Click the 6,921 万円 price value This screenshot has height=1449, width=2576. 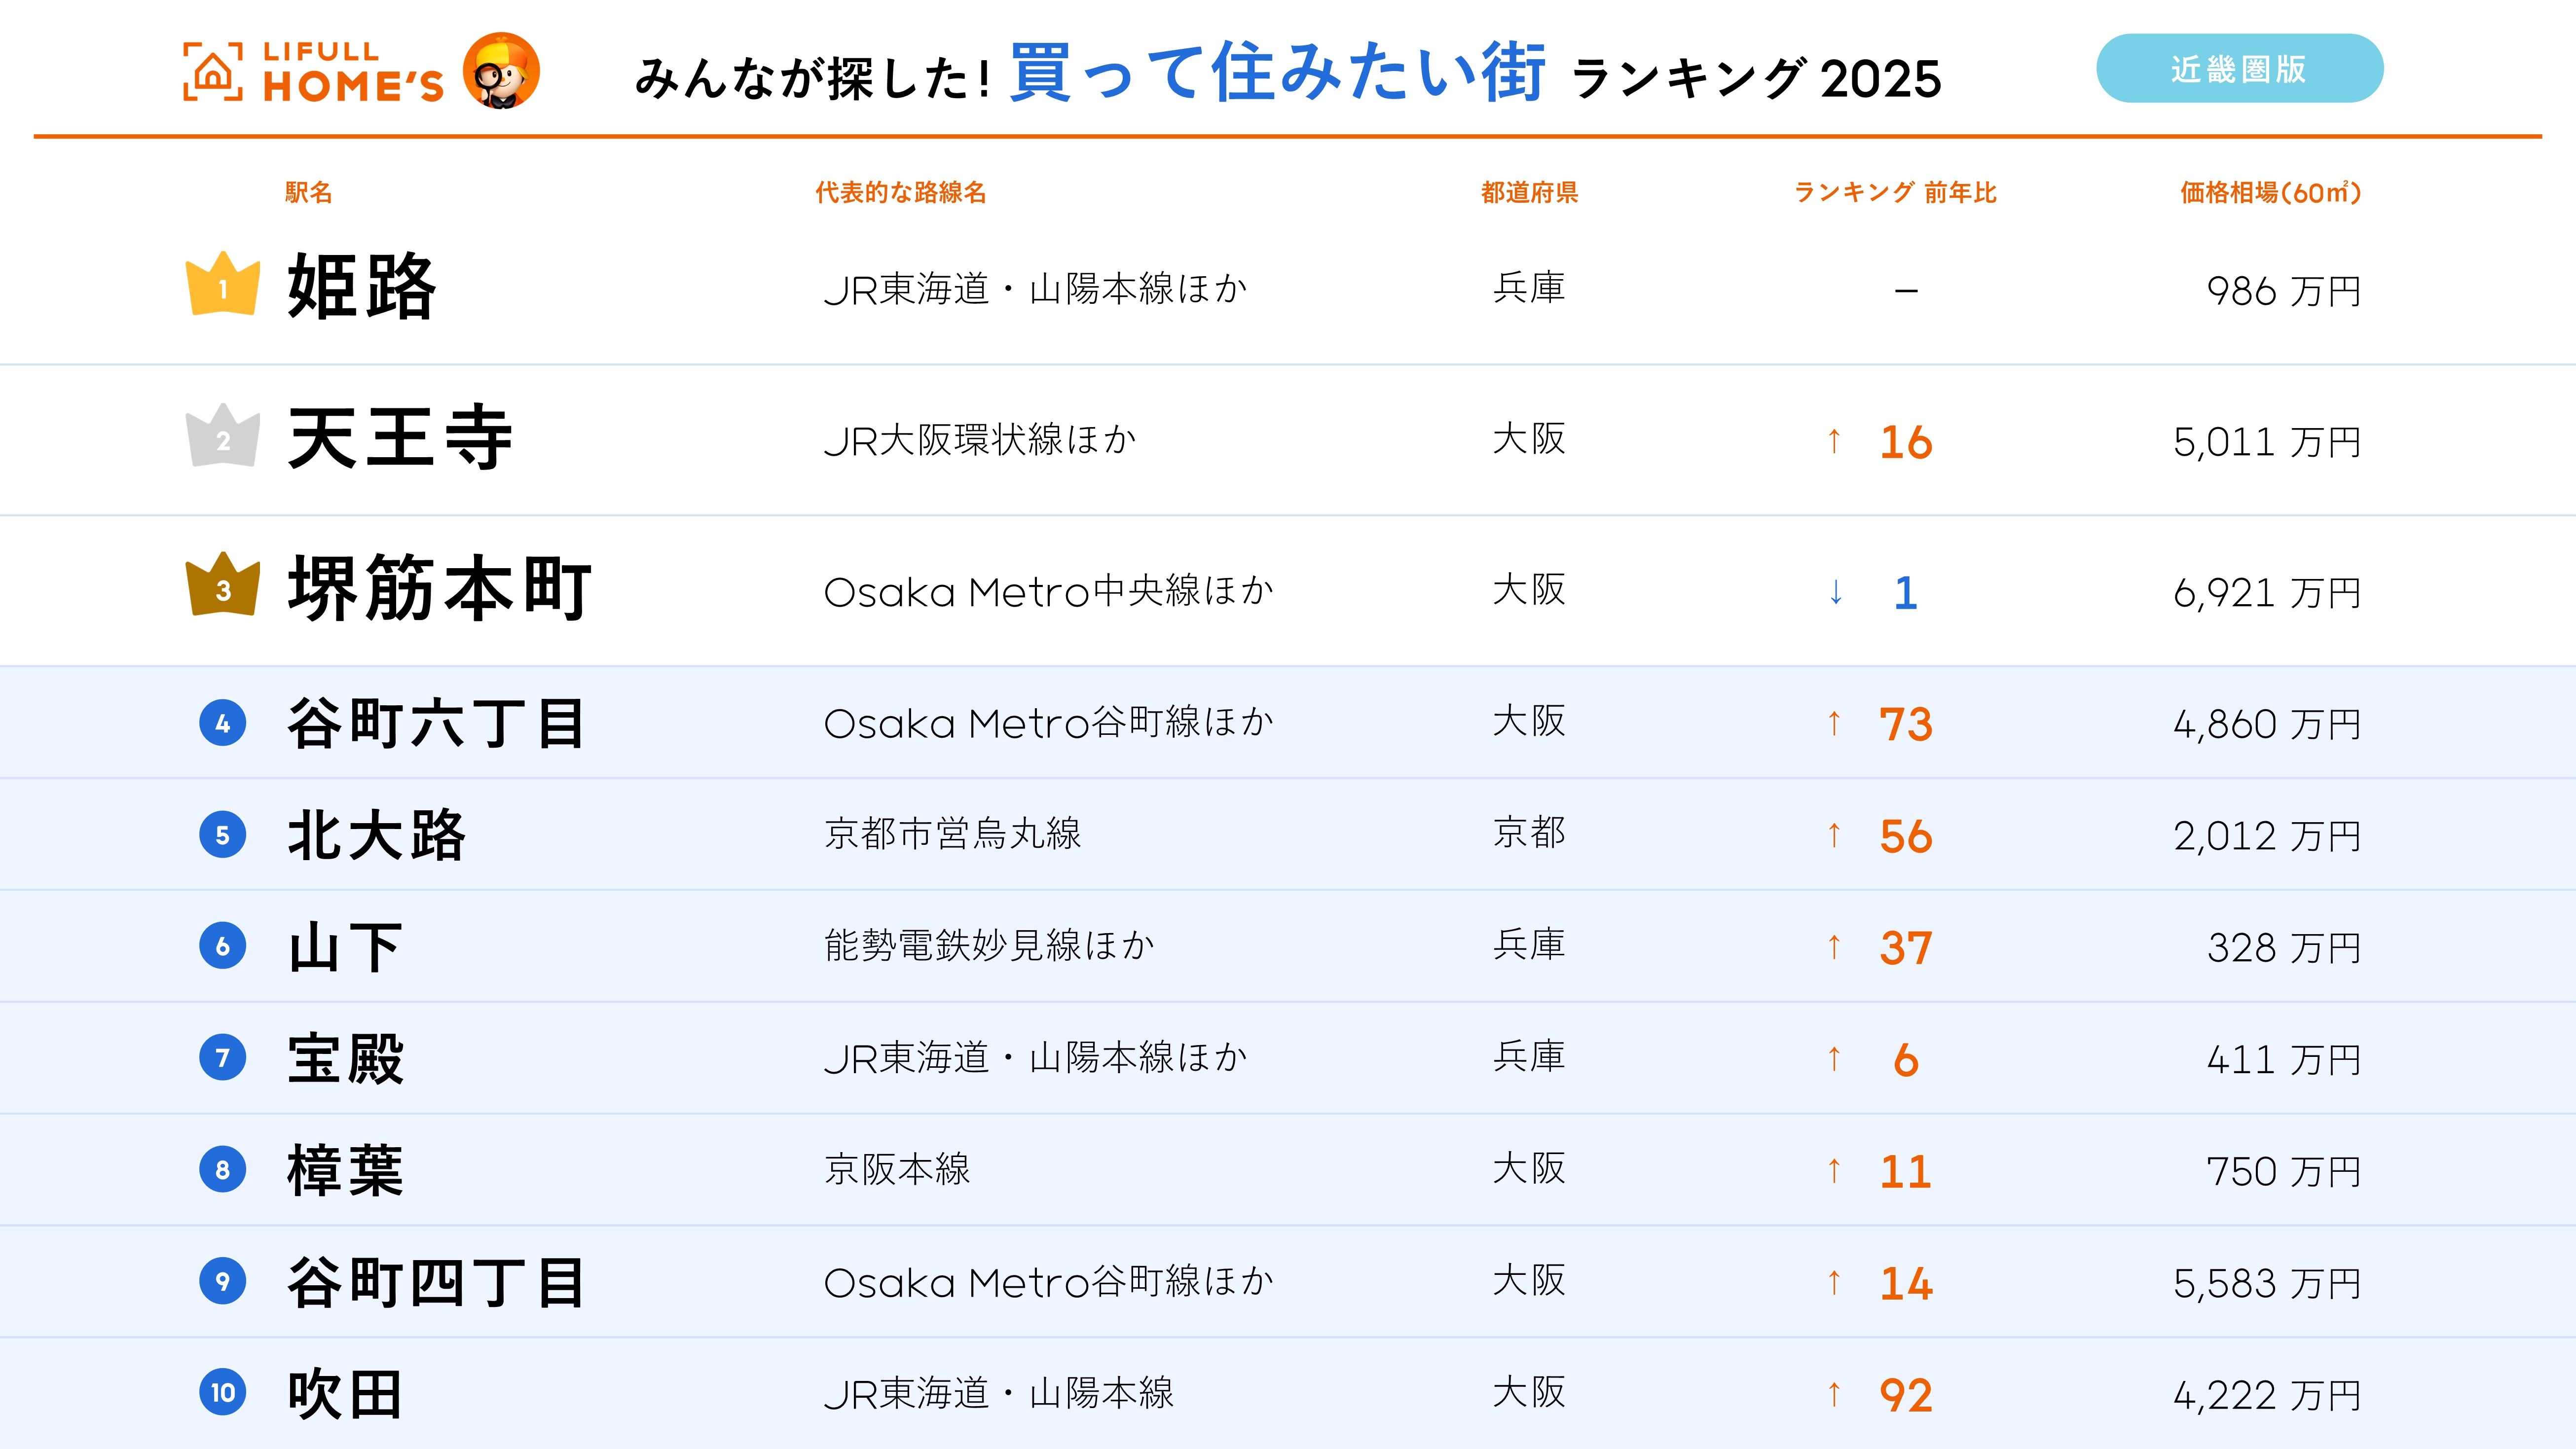click(2266, 593)
